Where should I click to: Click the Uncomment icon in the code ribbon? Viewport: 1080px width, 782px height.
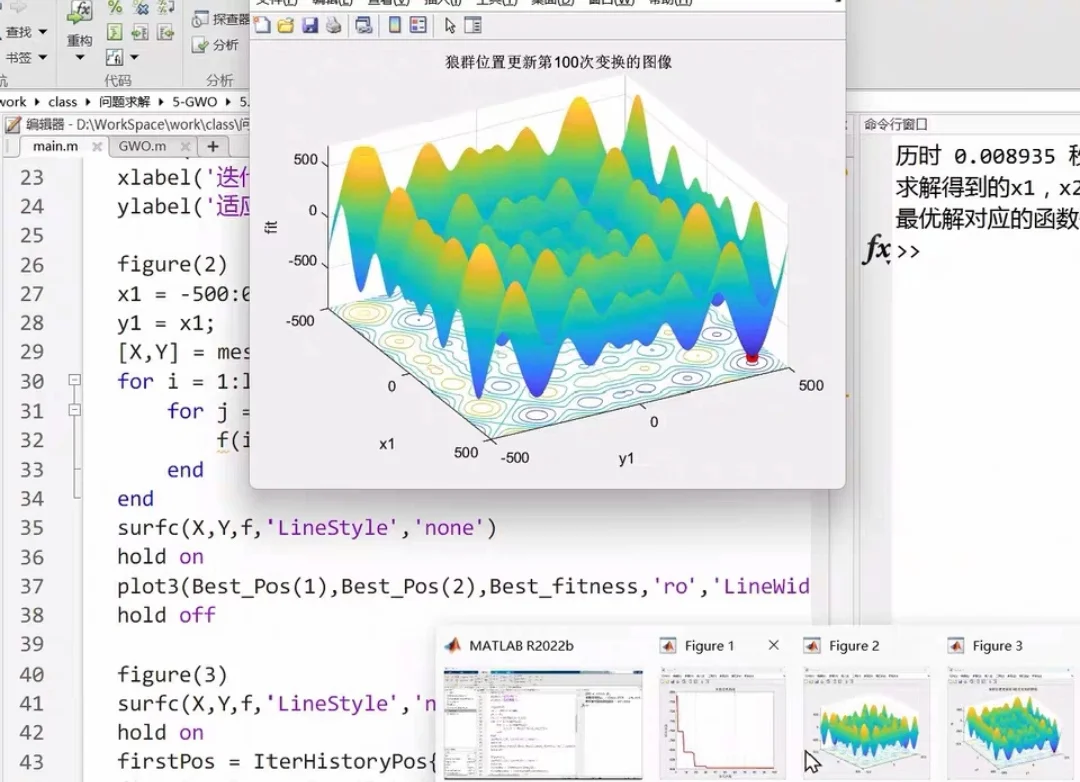[x=141, y=8]
